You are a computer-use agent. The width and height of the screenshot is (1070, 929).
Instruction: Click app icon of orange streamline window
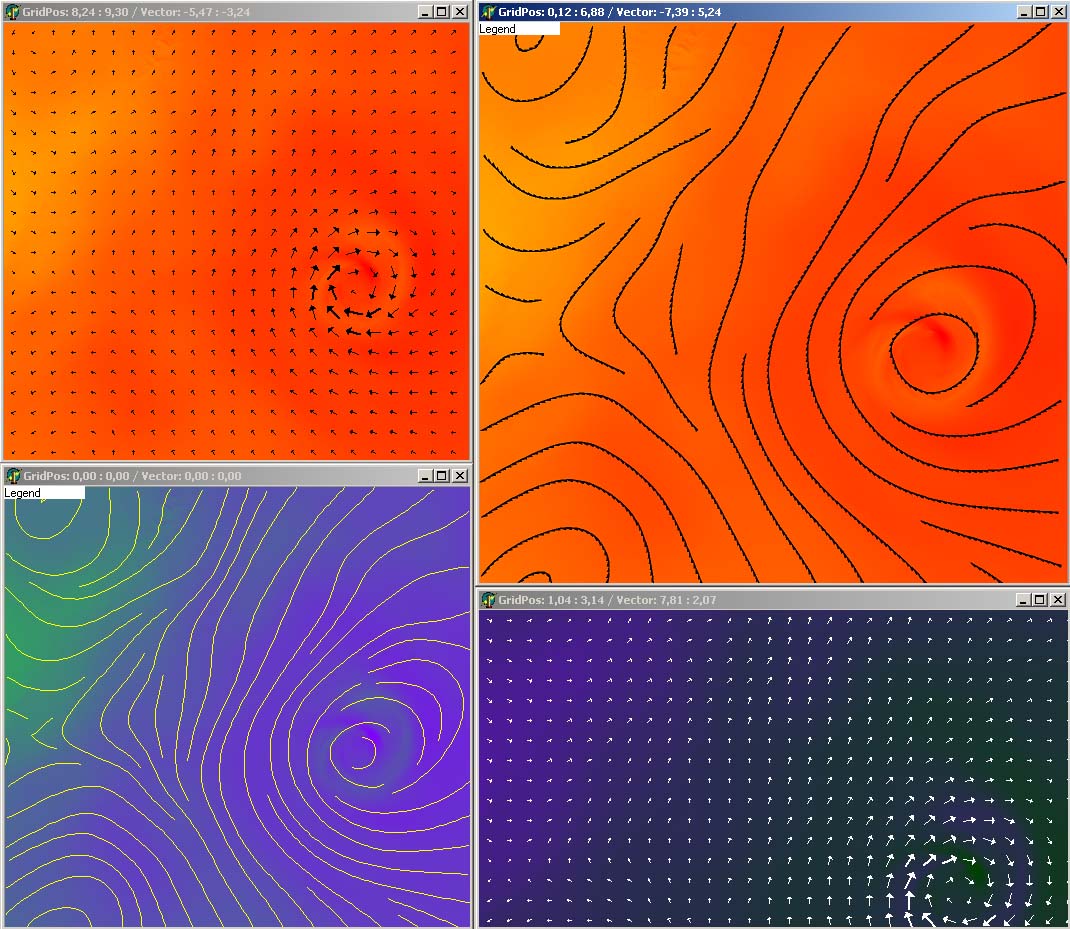(489, 12)
